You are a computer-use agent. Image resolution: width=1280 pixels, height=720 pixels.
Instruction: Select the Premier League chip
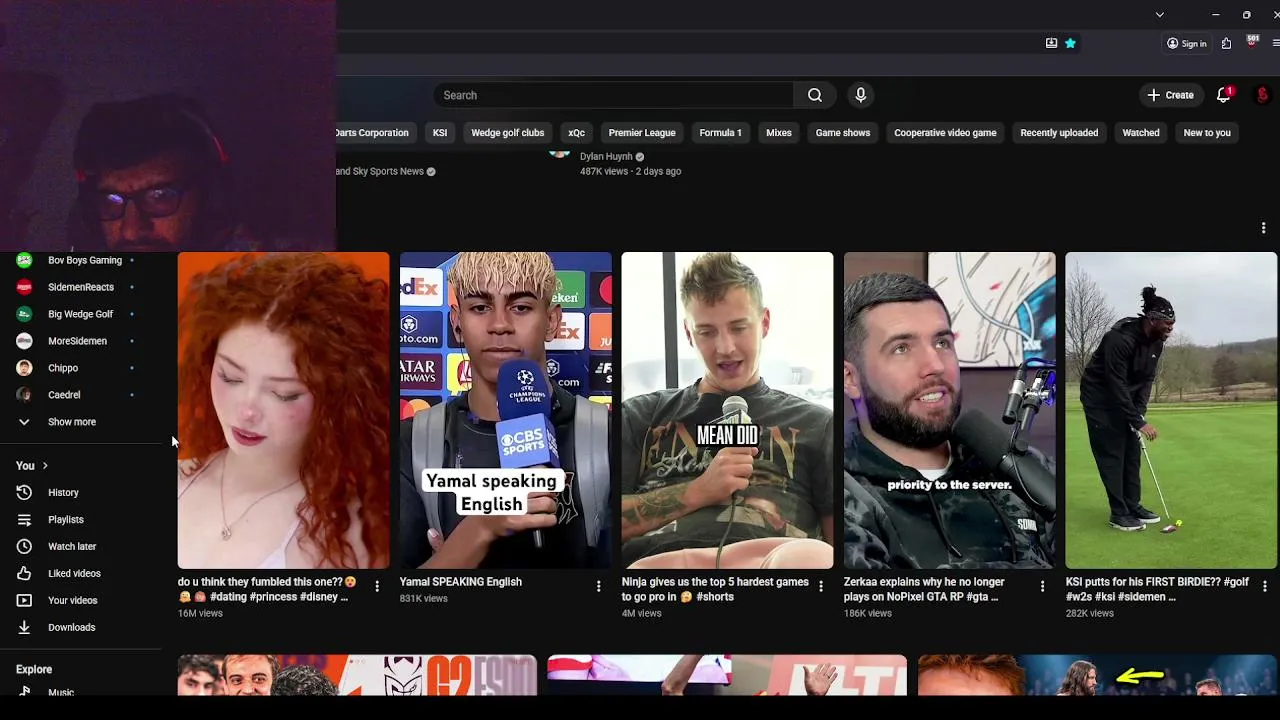pos(642,132)
